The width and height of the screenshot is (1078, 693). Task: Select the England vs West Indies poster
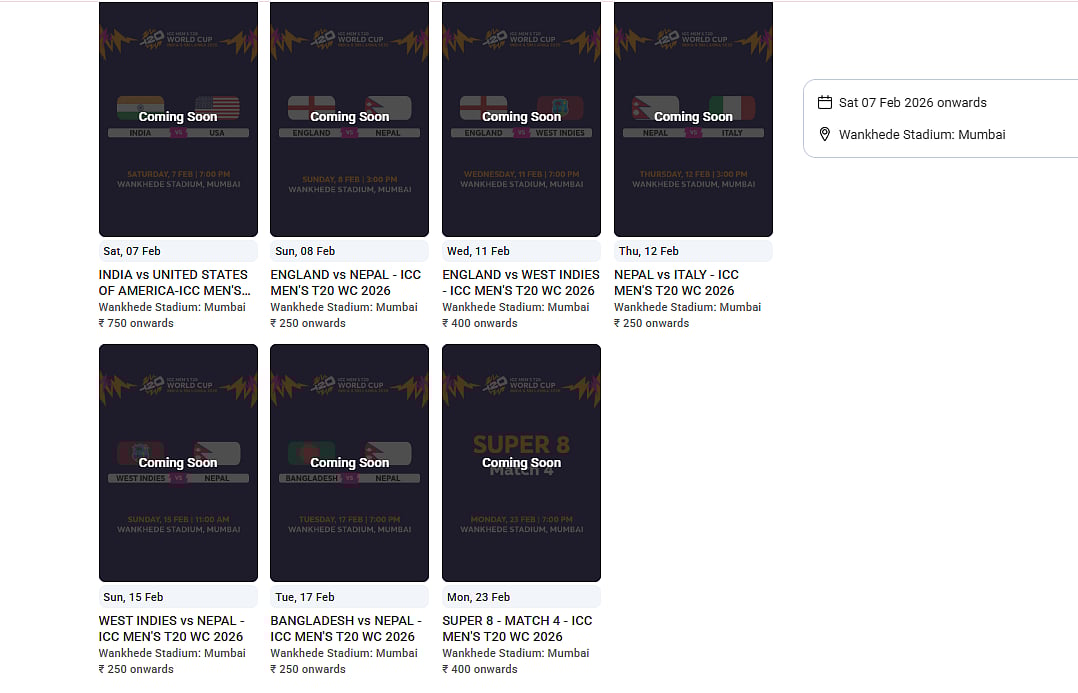click(521, 118)
